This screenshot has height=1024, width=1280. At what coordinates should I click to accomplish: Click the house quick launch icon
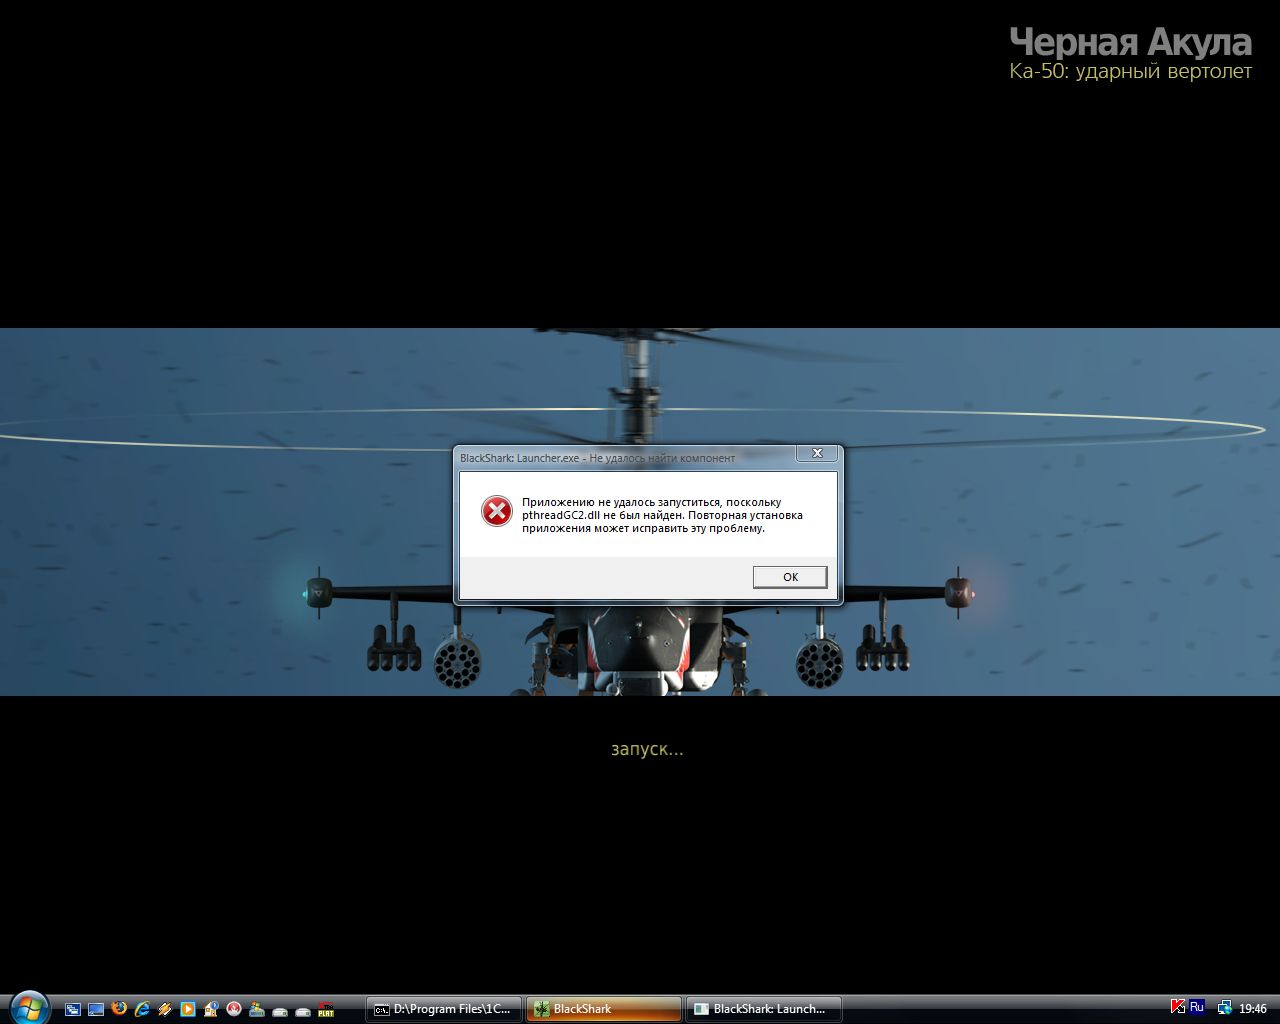[x=211, y=1009]
